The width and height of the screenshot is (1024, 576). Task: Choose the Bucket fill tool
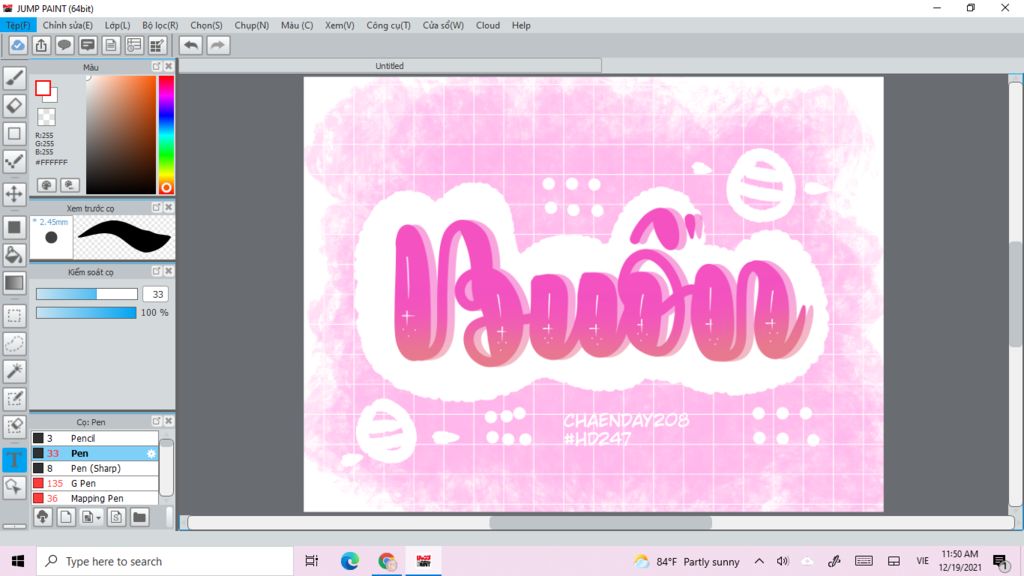pos(14,255)
